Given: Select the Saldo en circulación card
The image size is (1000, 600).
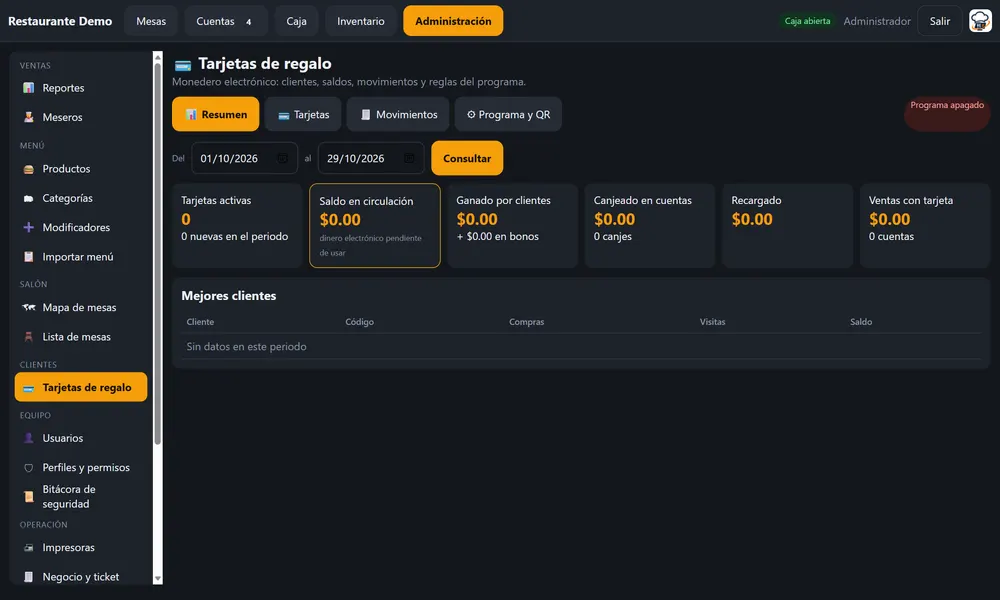Looking at the screenshot, I should (x=375, y=226).
